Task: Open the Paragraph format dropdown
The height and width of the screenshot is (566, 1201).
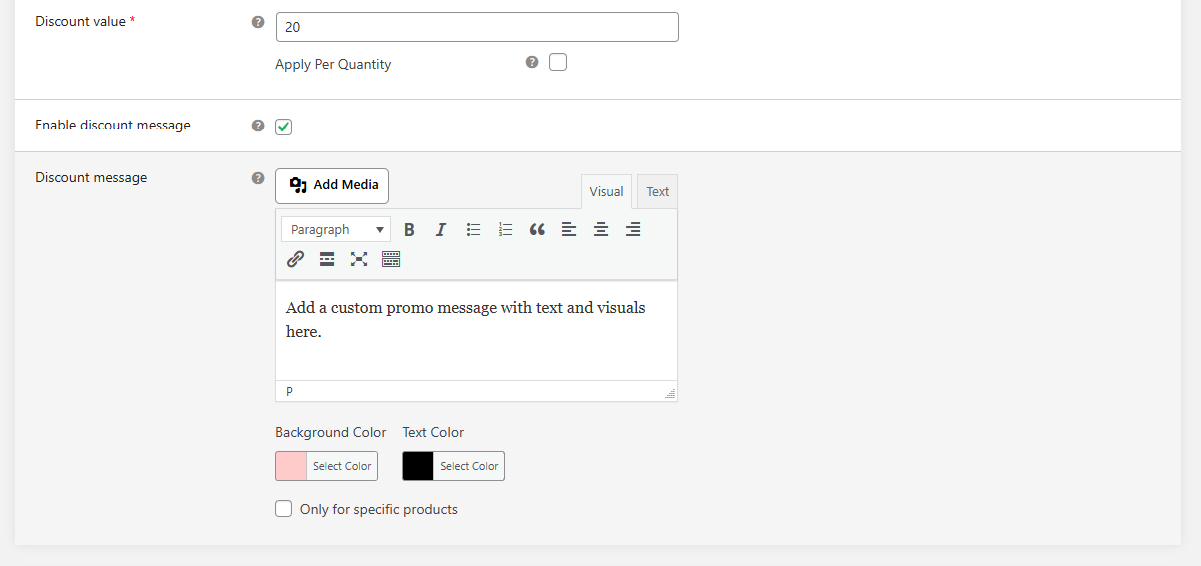Action: click(336, 230)
